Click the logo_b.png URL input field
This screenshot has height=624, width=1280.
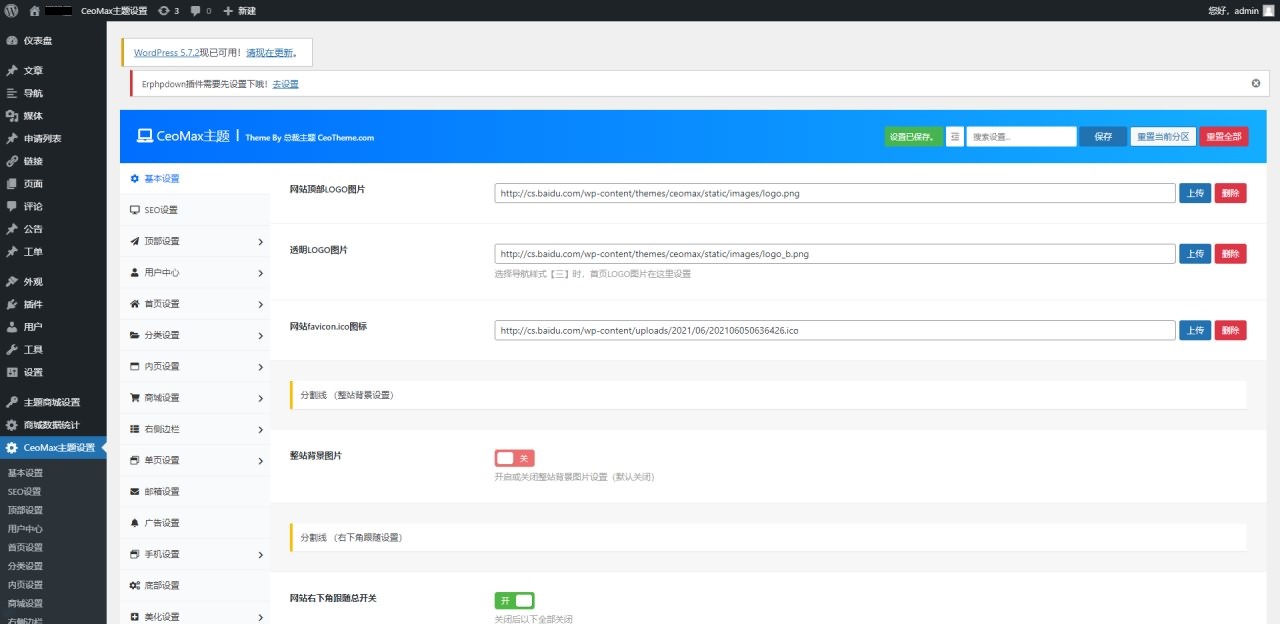(x=835, y=254)
